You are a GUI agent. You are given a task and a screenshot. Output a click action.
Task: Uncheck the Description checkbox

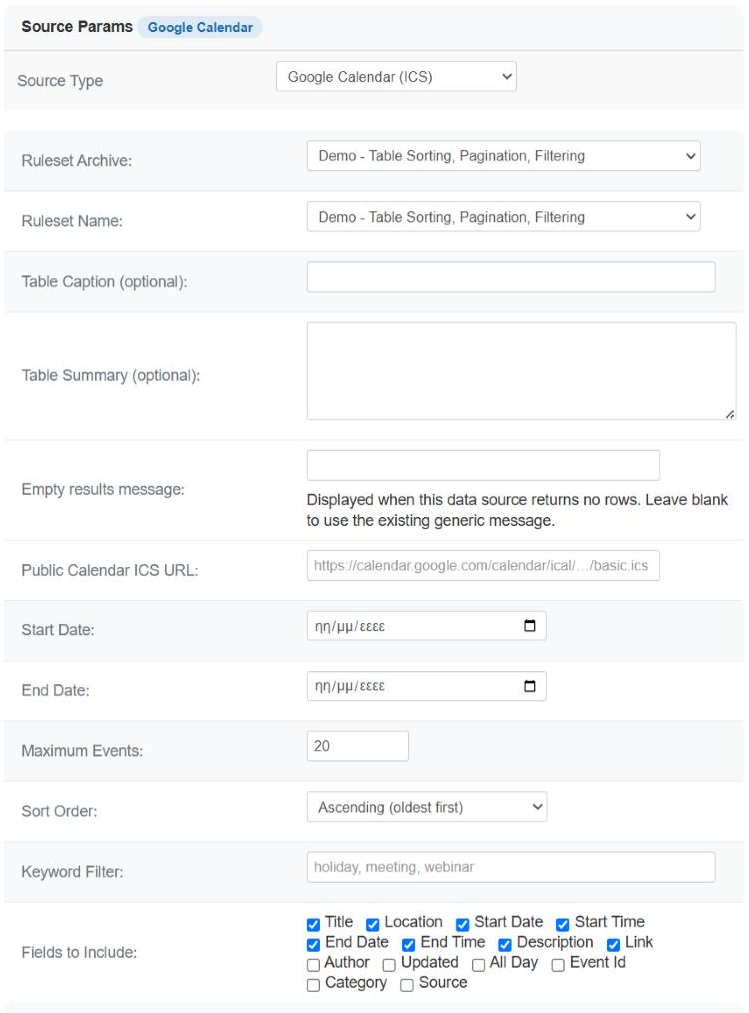pyautogui.click(x=505, y=945)
